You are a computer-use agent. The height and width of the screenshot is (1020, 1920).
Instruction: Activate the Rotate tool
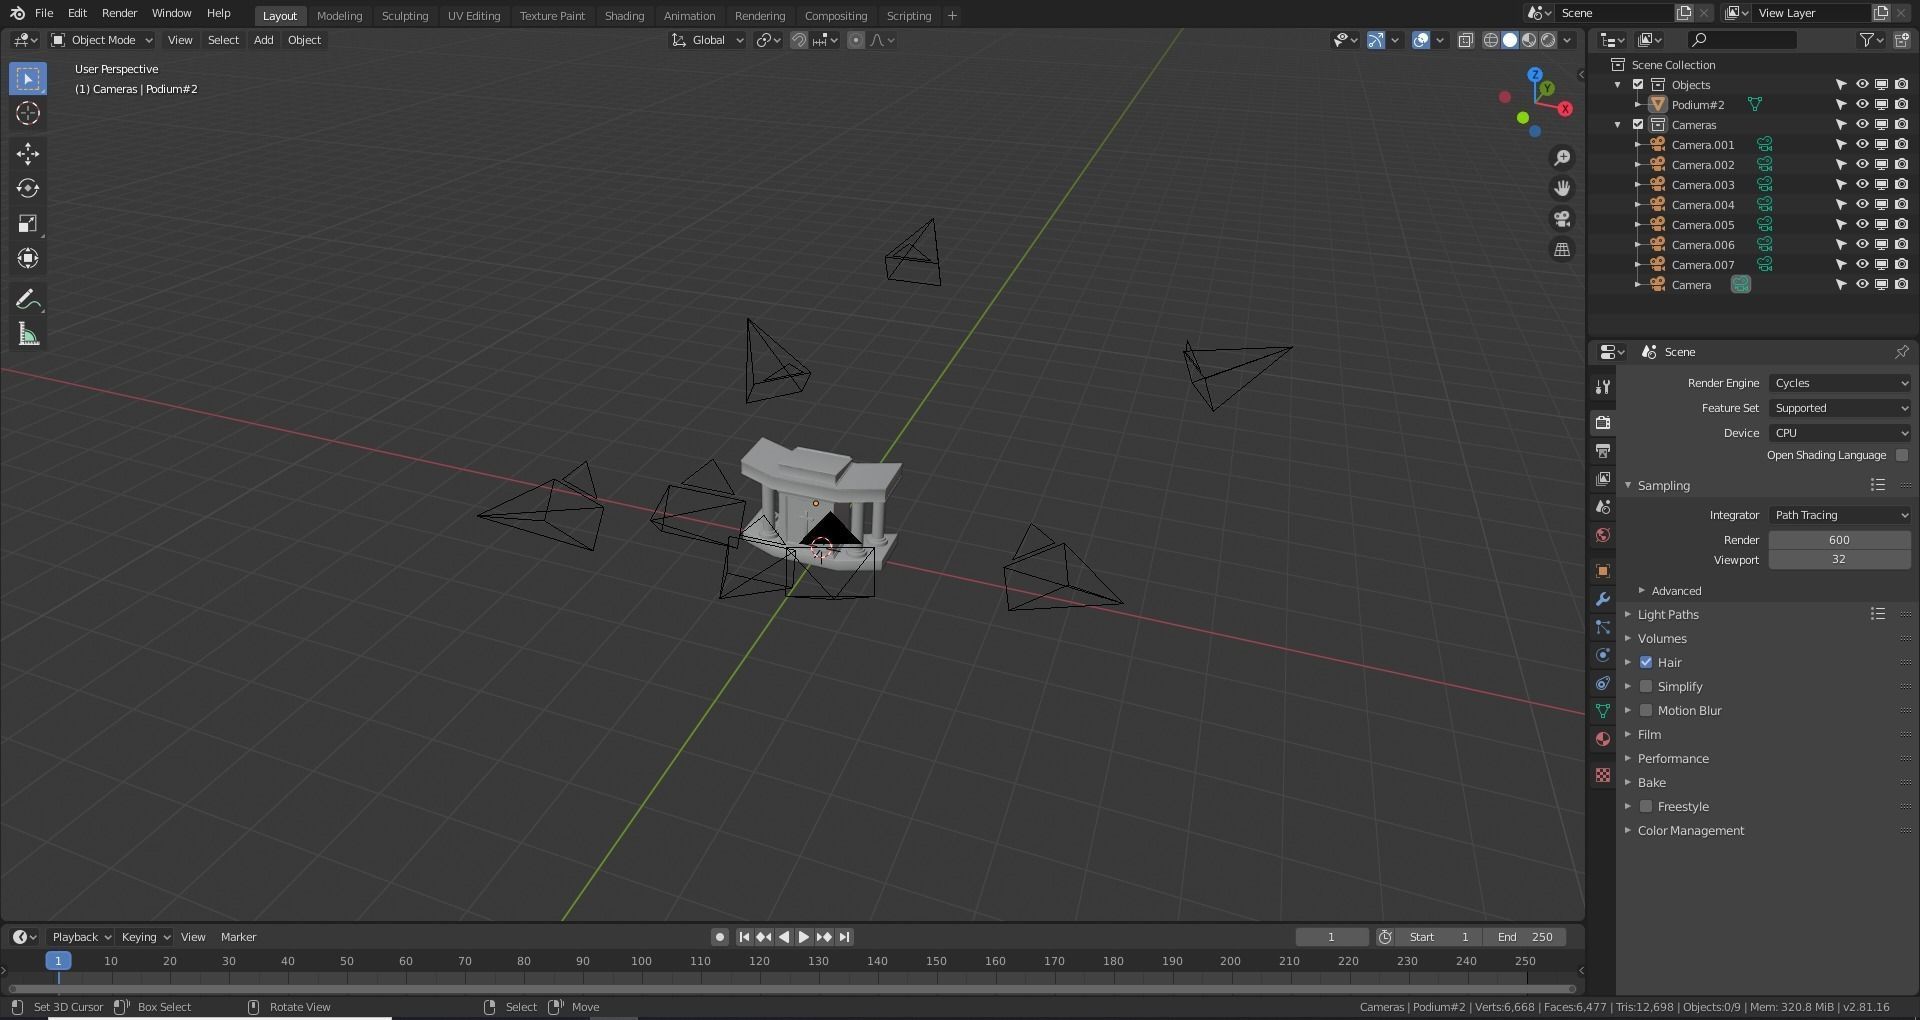click(28, 188)
